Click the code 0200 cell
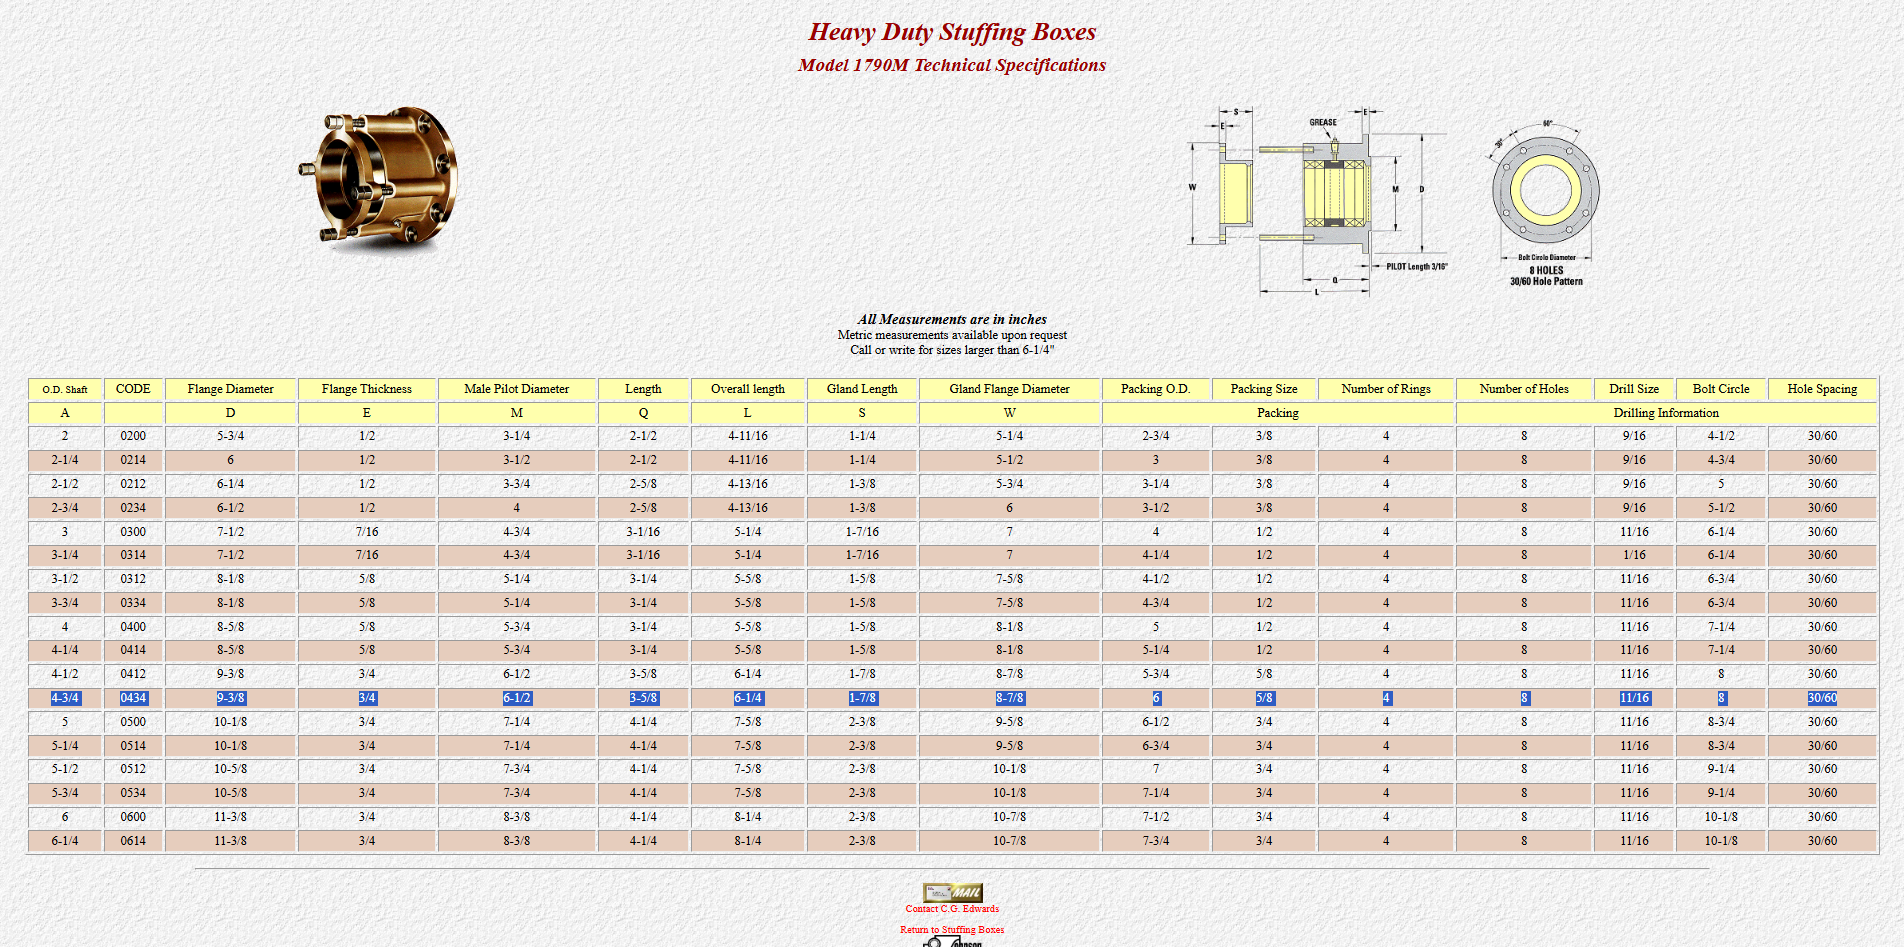This screenshot has width=1904, height=947. [x=133, y=436]
